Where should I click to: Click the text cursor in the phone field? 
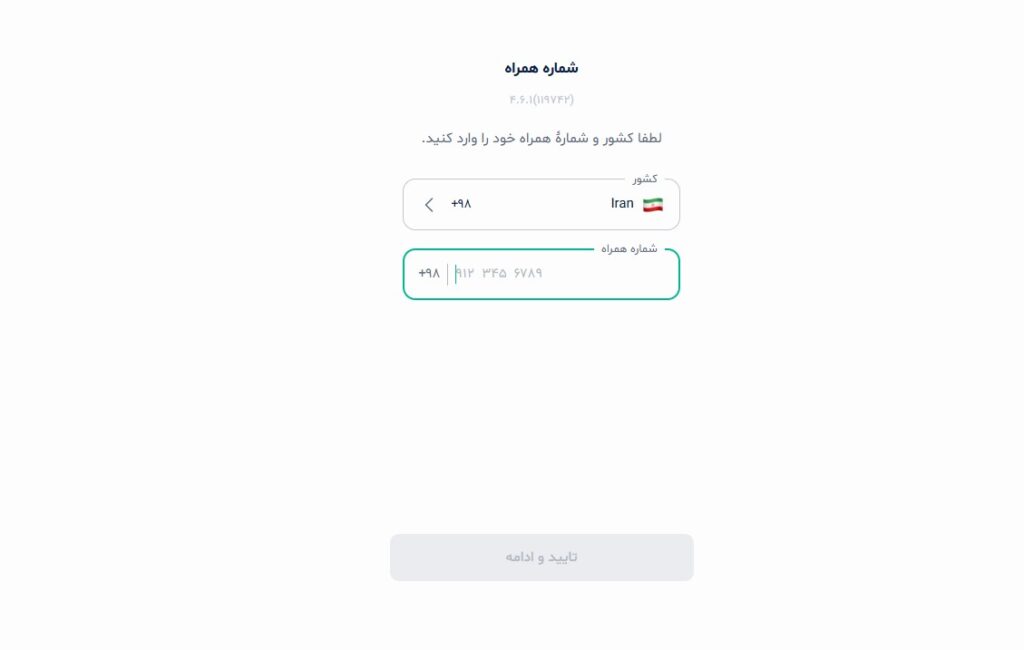pos(455,273)
